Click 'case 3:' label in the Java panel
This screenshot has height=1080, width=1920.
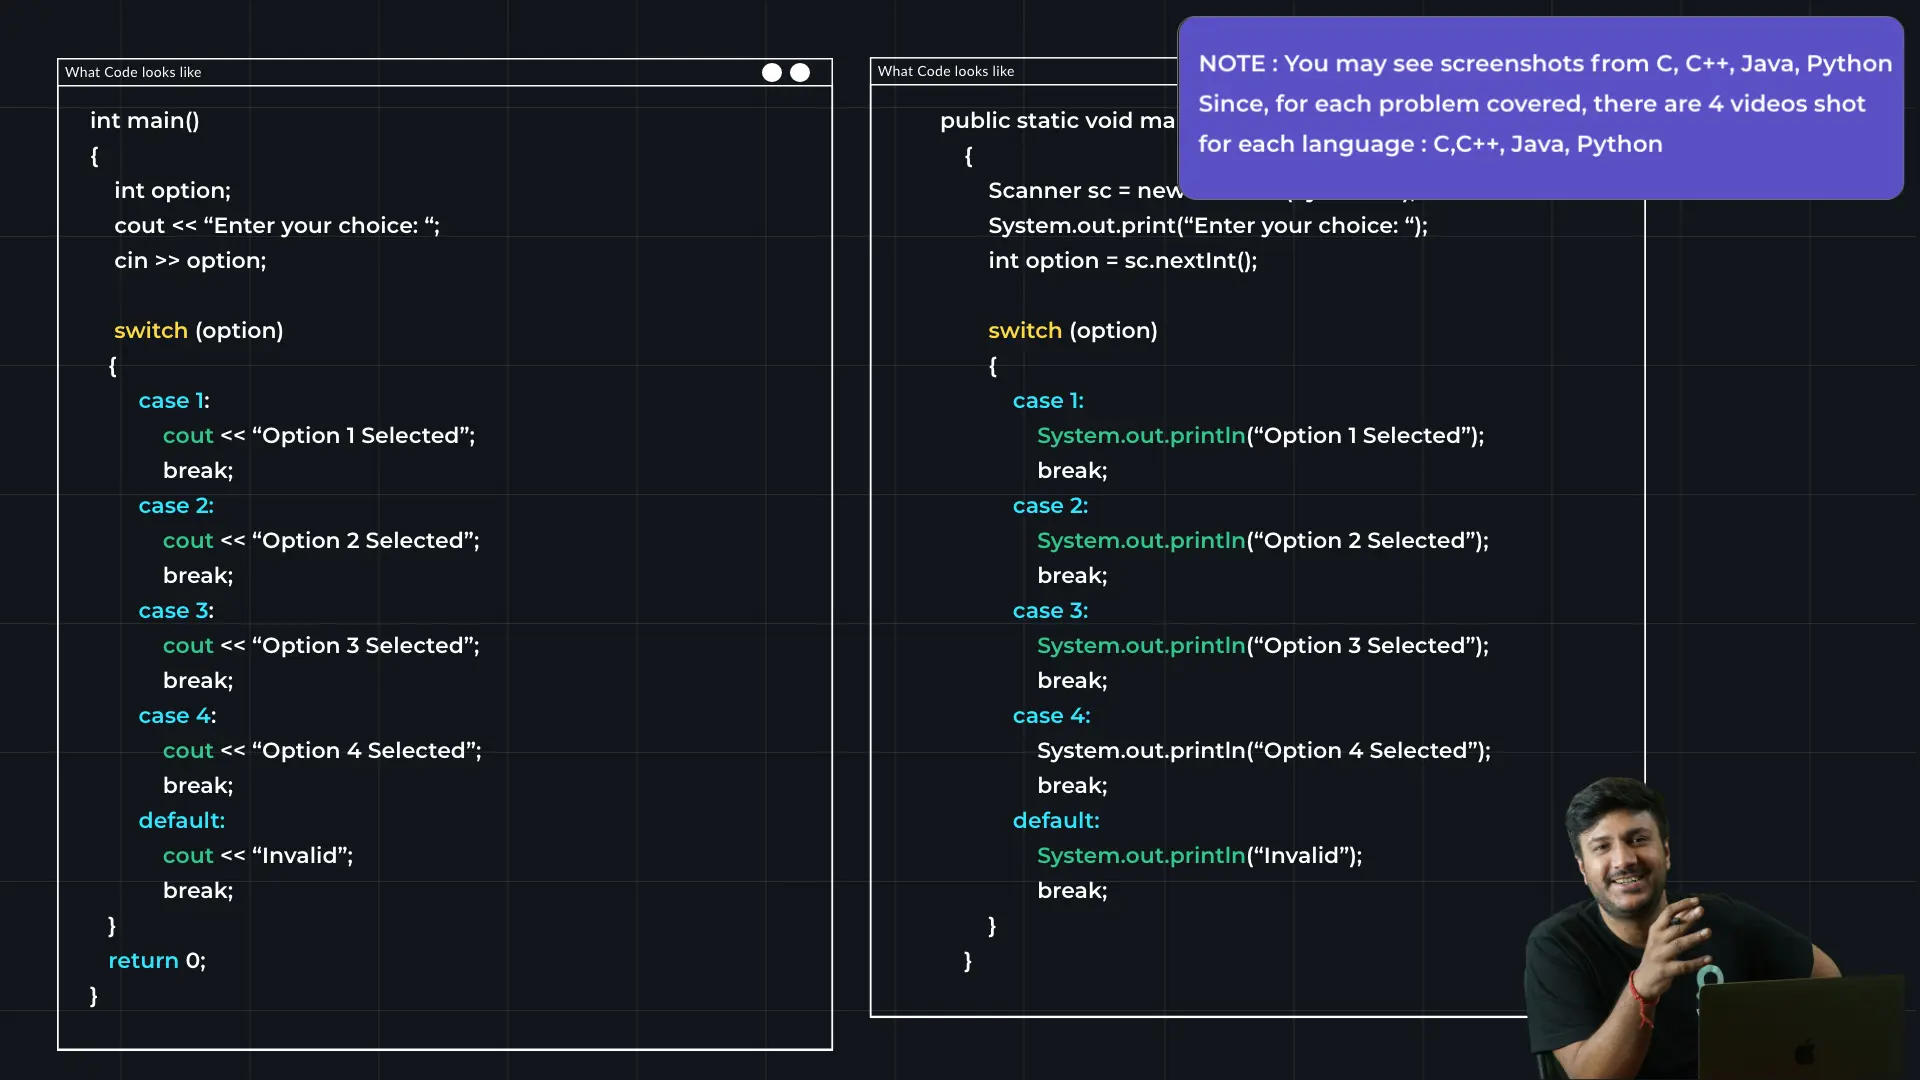click(1050, 611)
